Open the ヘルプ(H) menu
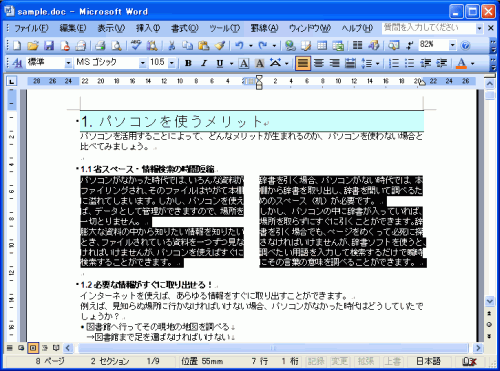Viewport: 500px width, 371px height. coord(357,28)
